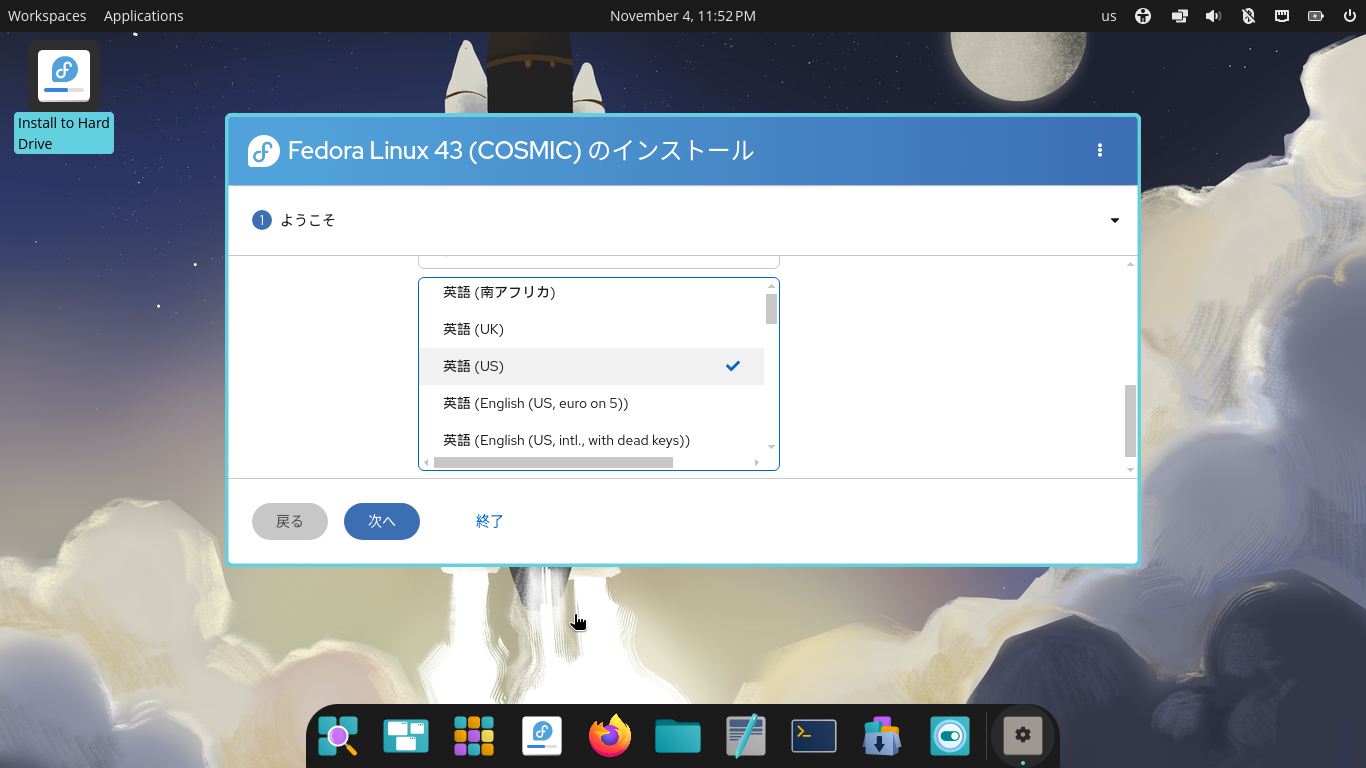Open the Bluetooth panel applet

[x=1248, y=16]
